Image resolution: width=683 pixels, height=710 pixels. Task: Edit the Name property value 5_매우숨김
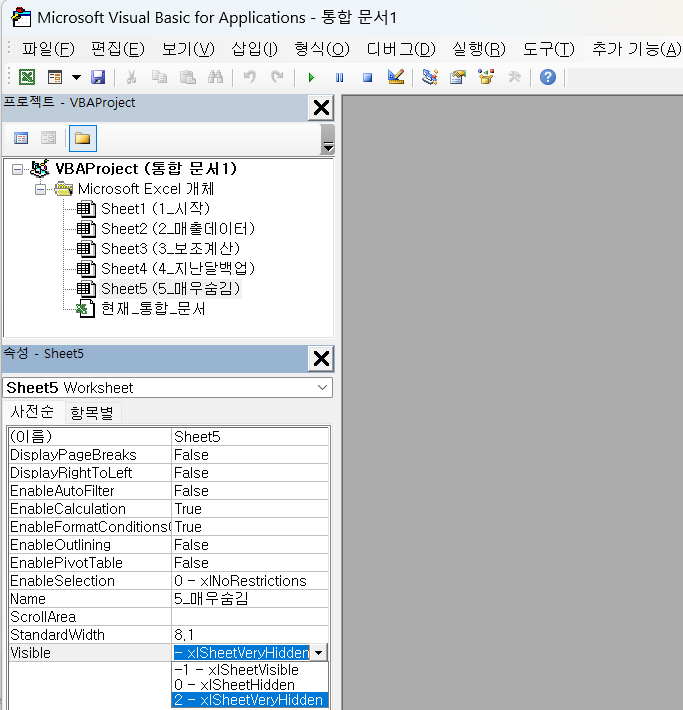(x=250, y=599)
